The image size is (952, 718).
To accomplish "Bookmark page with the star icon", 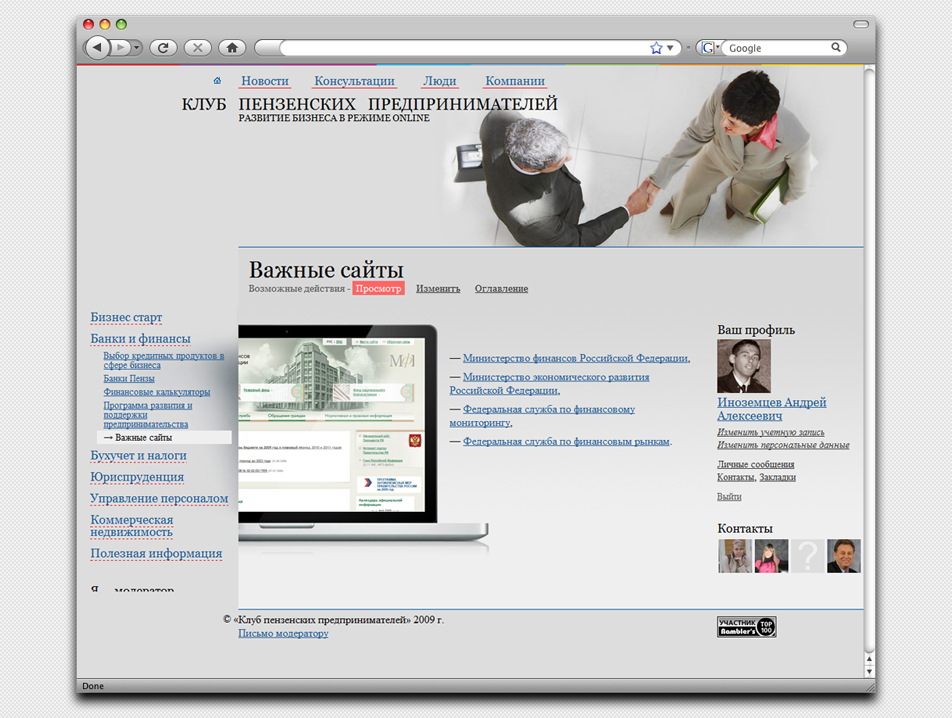I will click(656, 48).
